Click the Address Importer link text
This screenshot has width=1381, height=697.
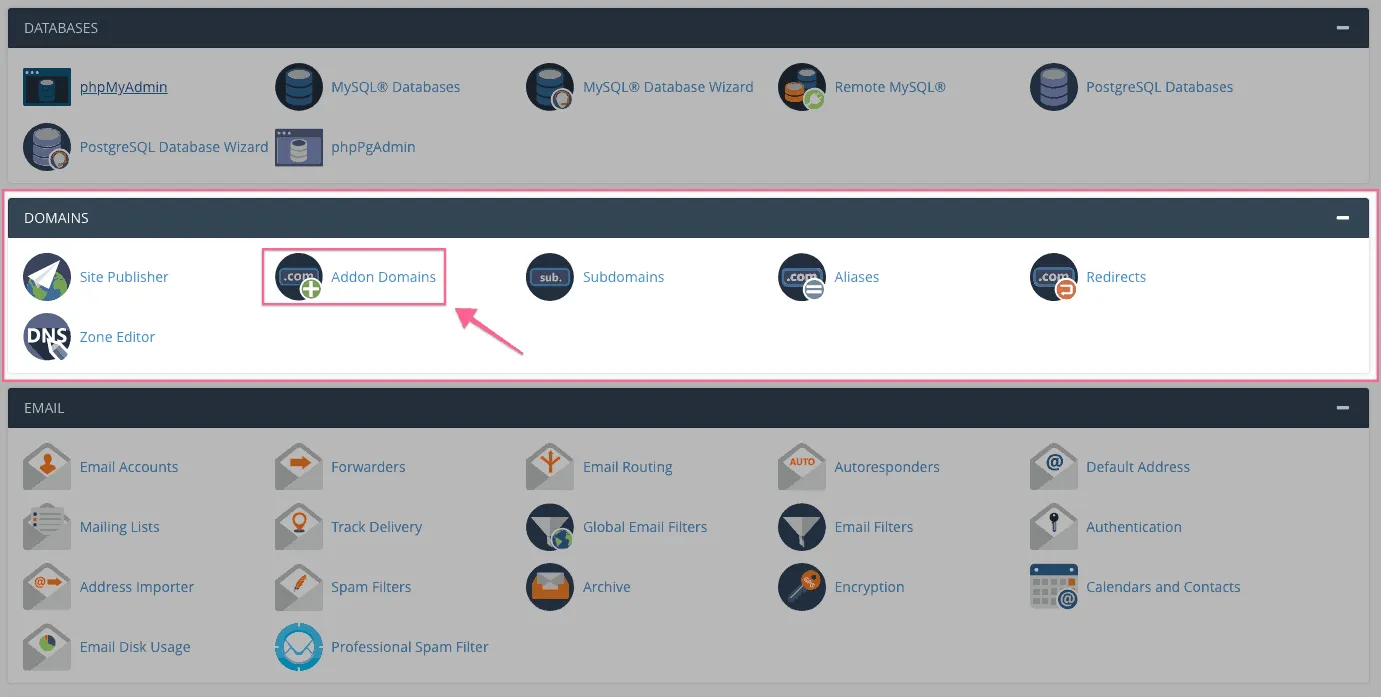[137, 587]
